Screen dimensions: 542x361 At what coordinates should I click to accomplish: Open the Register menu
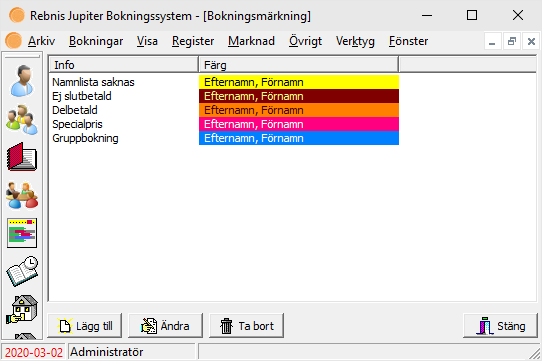pos(193,41)
